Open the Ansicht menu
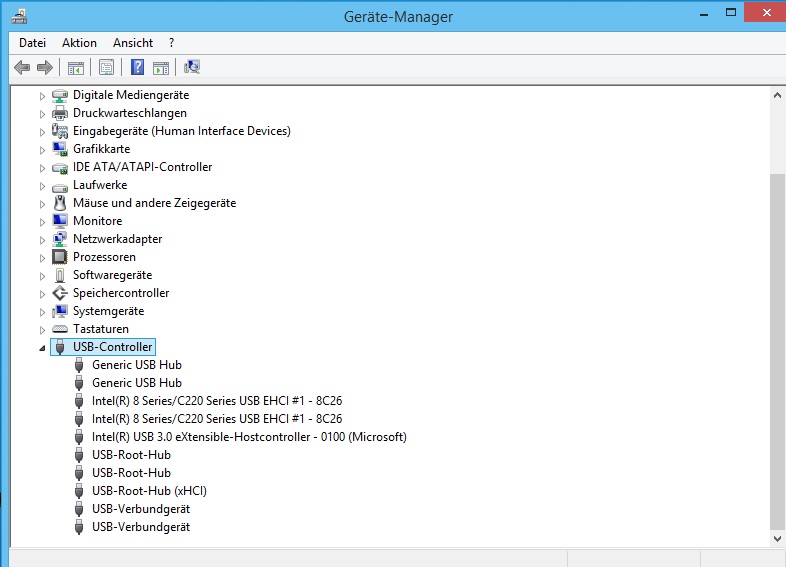Image resolution: width=786 pixels, height=567 pixels. [x=133, y=43]
